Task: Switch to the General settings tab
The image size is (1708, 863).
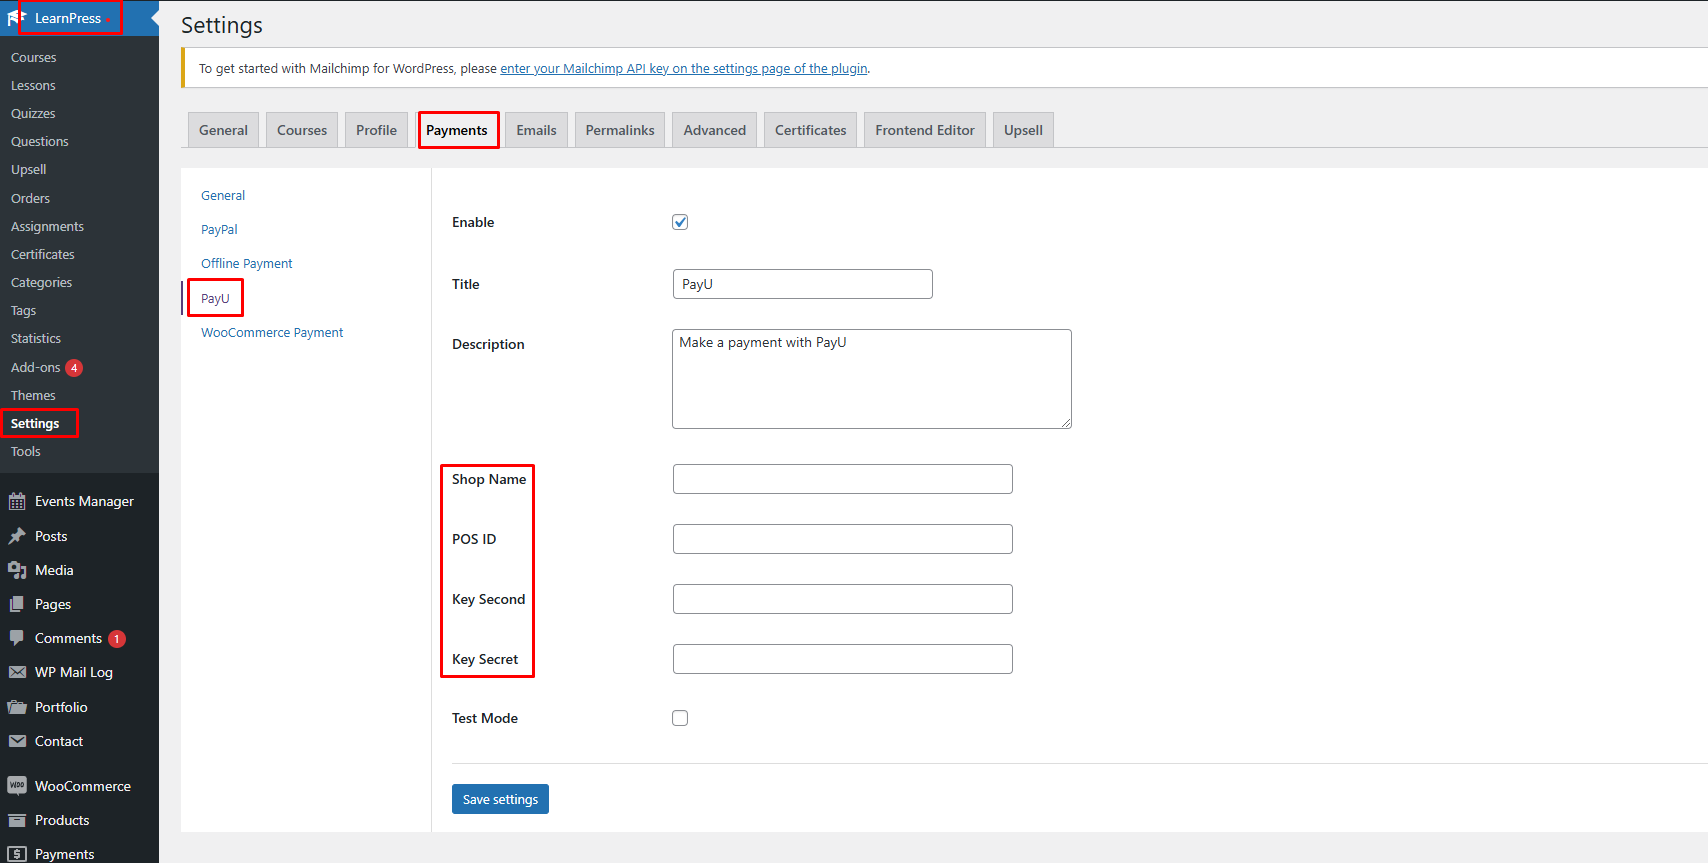Action: click(223, 130)
